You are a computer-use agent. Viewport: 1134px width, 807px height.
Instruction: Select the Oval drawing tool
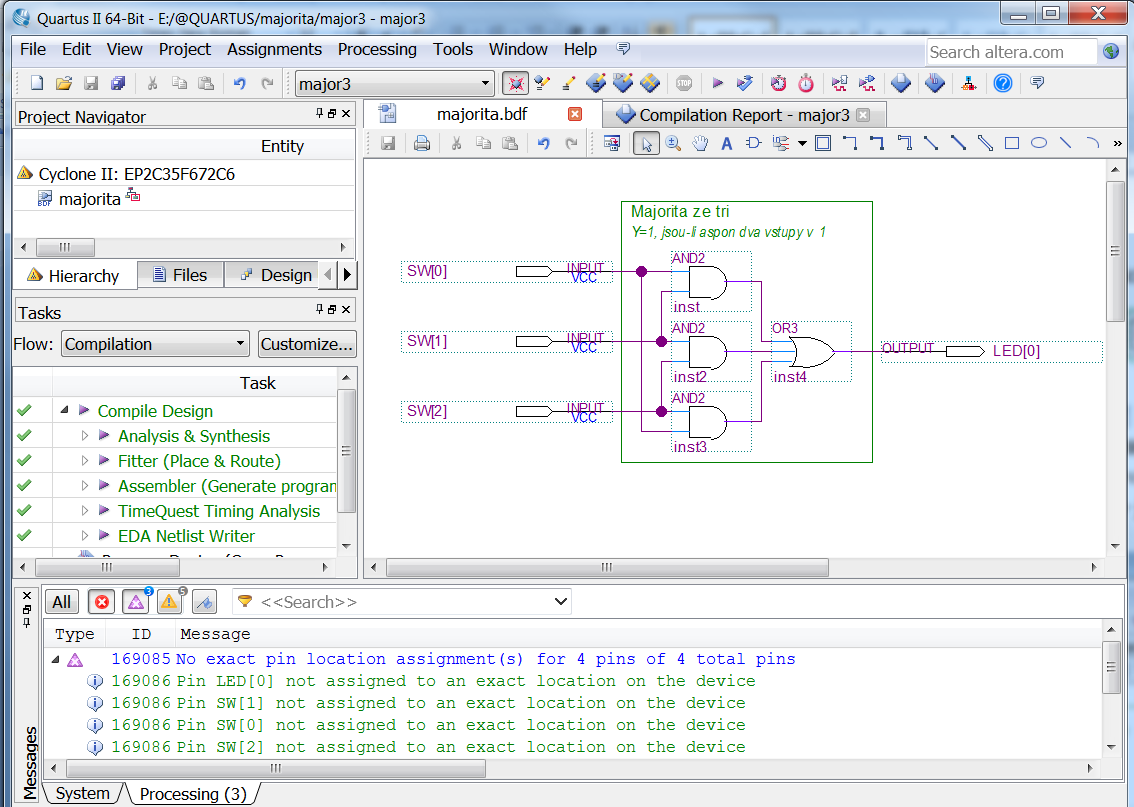pos(1039,143)
